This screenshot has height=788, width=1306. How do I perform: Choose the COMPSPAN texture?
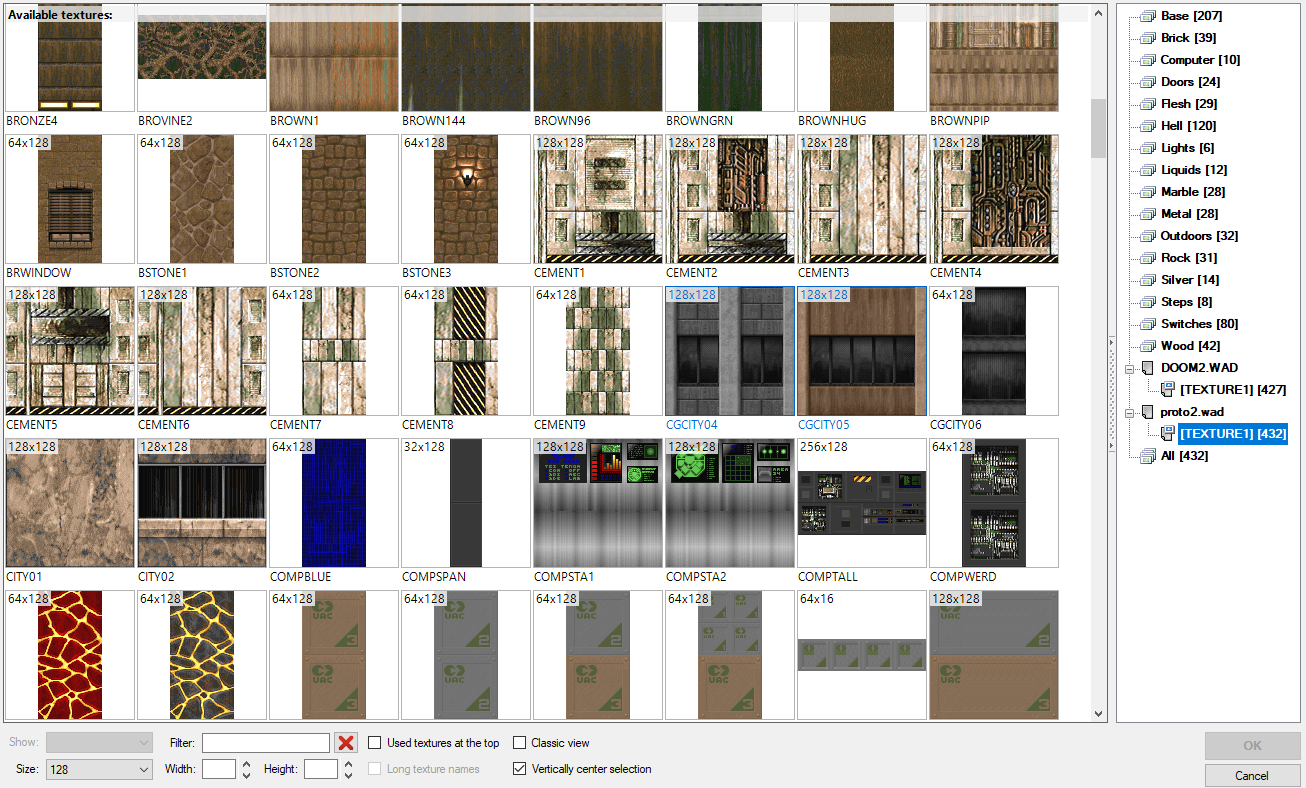coord(465,503)
